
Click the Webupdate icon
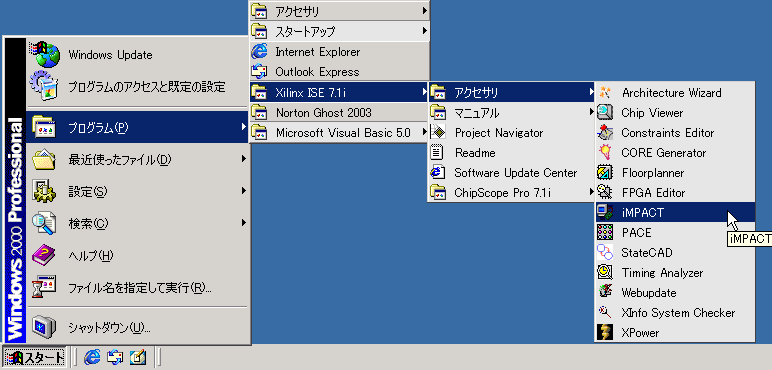pos(605,292)
